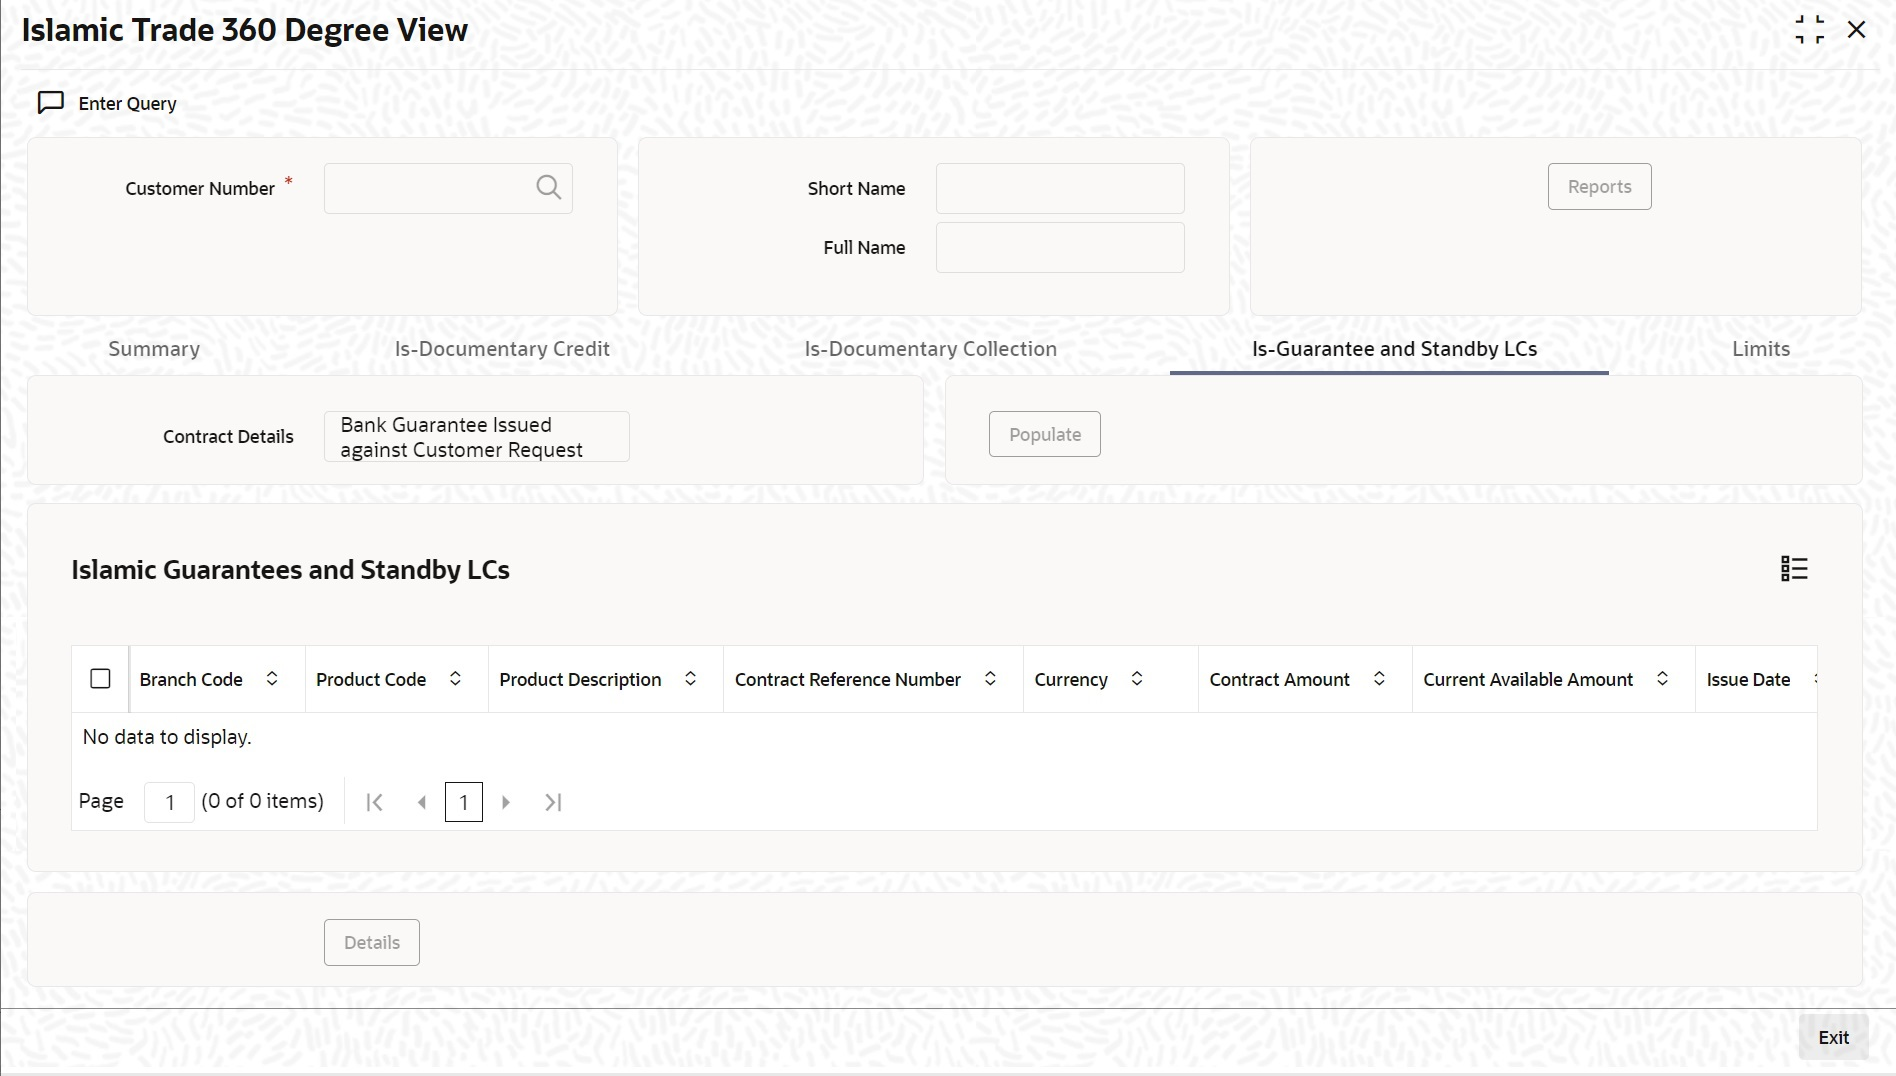Go to next page arrow
Viewport: 1896px width, 1076px height.
click(x=506, y=802)
